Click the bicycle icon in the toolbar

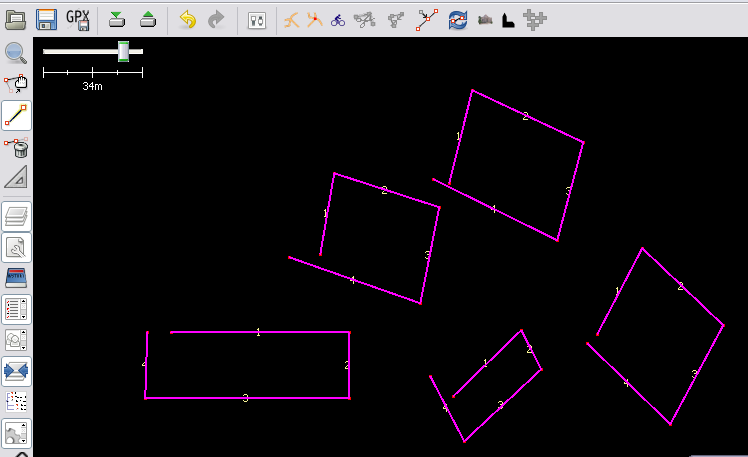pos(338,19)
